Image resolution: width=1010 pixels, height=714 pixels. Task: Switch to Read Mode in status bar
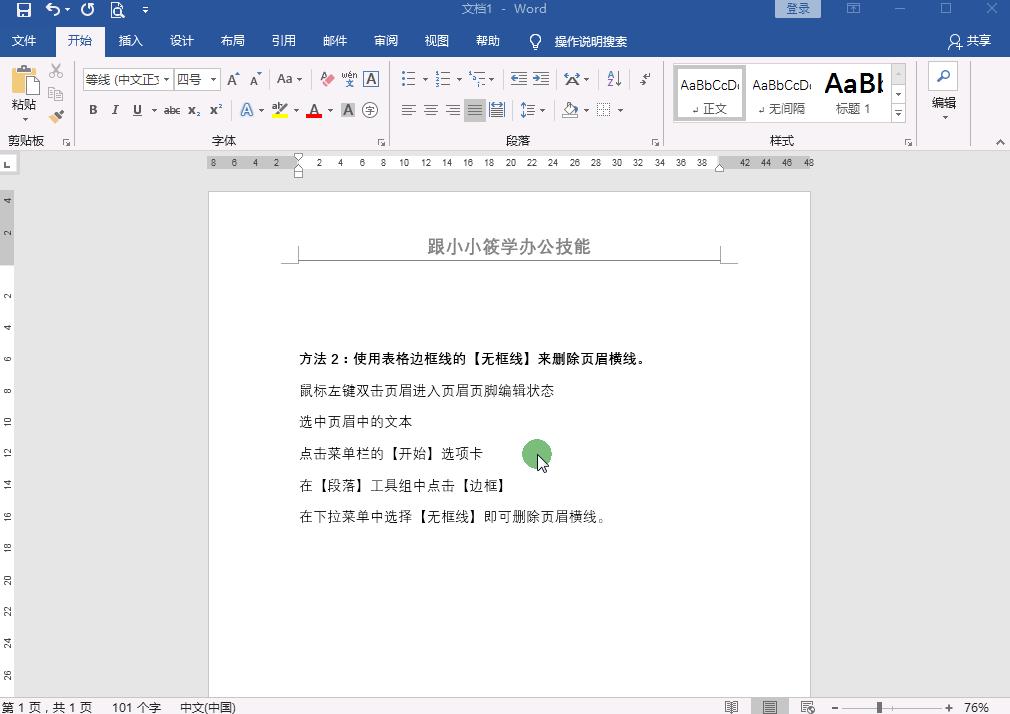tap(732, 707)
